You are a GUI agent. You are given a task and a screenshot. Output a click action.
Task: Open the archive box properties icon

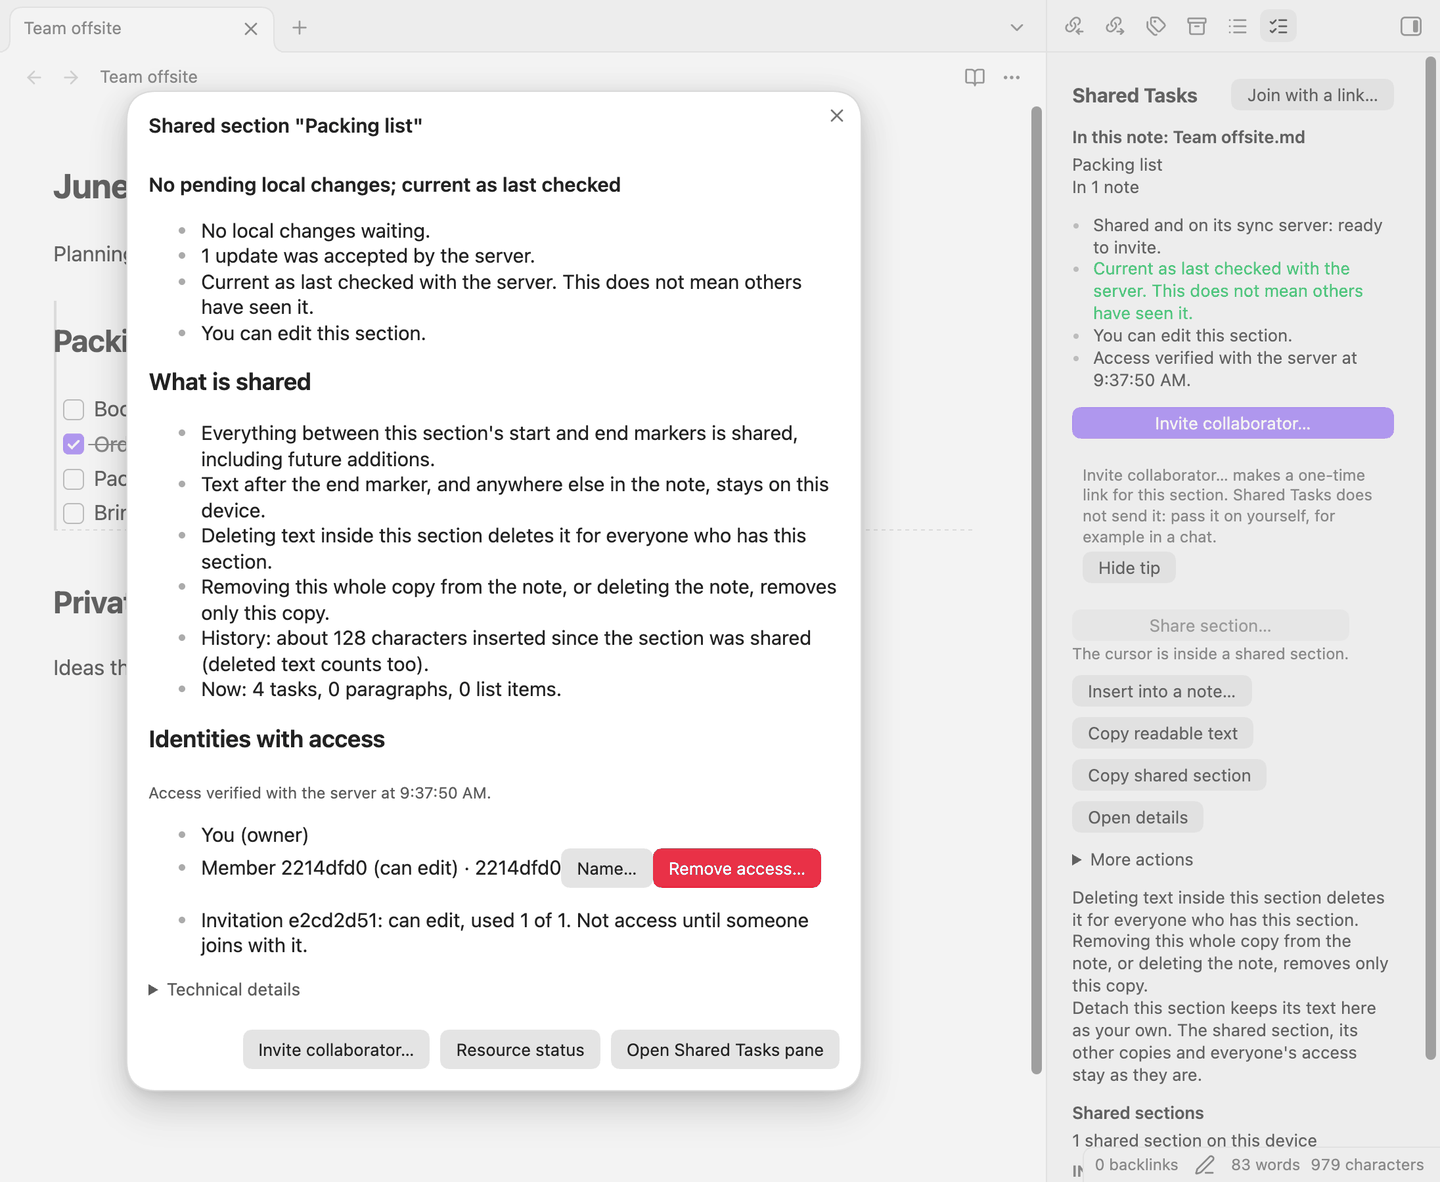coord(1197,26)
